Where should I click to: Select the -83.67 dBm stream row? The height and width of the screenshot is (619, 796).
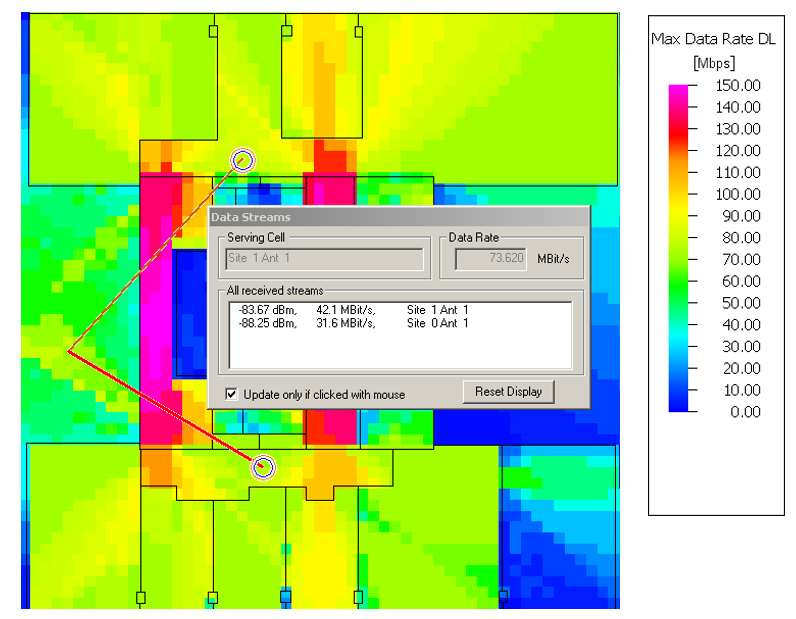[x=350, y=310]
